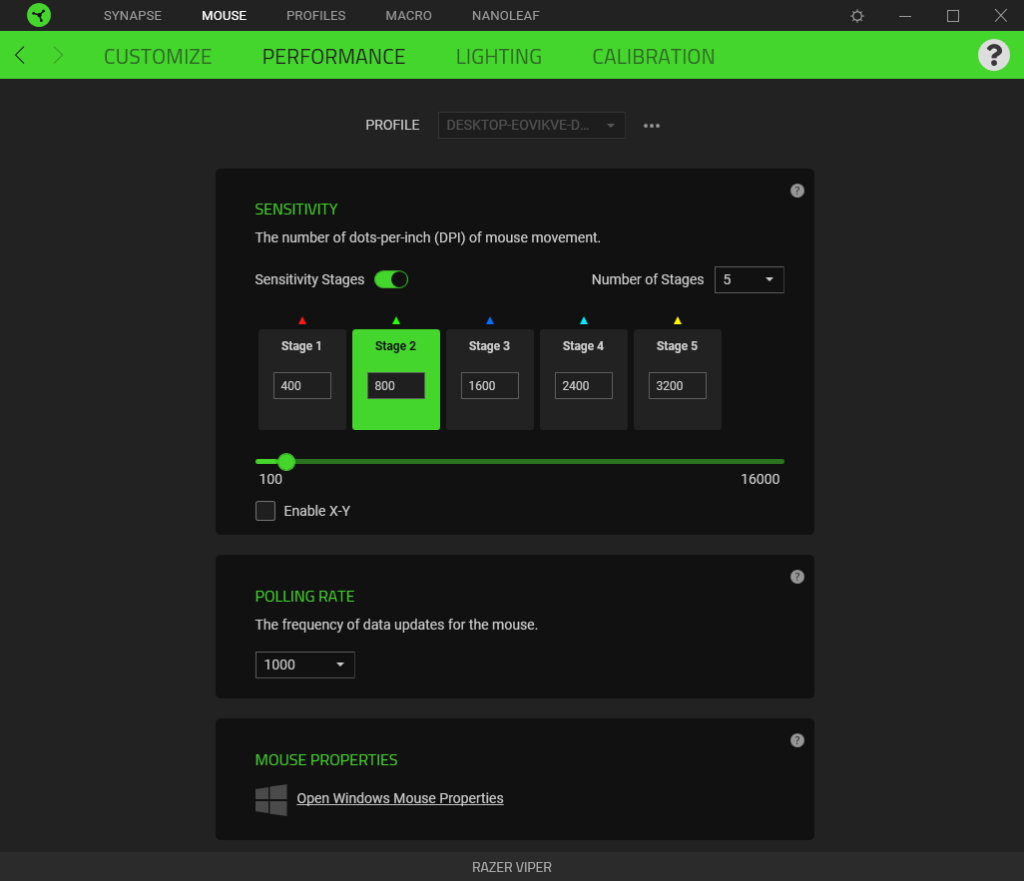Open profile options three-dots menu
Image resolution: width=1024 pixels, height=881 pixels.
[x=651, y=125]
